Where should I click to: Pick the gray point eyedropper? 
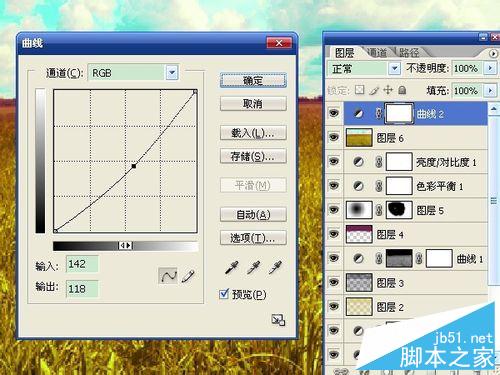(253, 267)
